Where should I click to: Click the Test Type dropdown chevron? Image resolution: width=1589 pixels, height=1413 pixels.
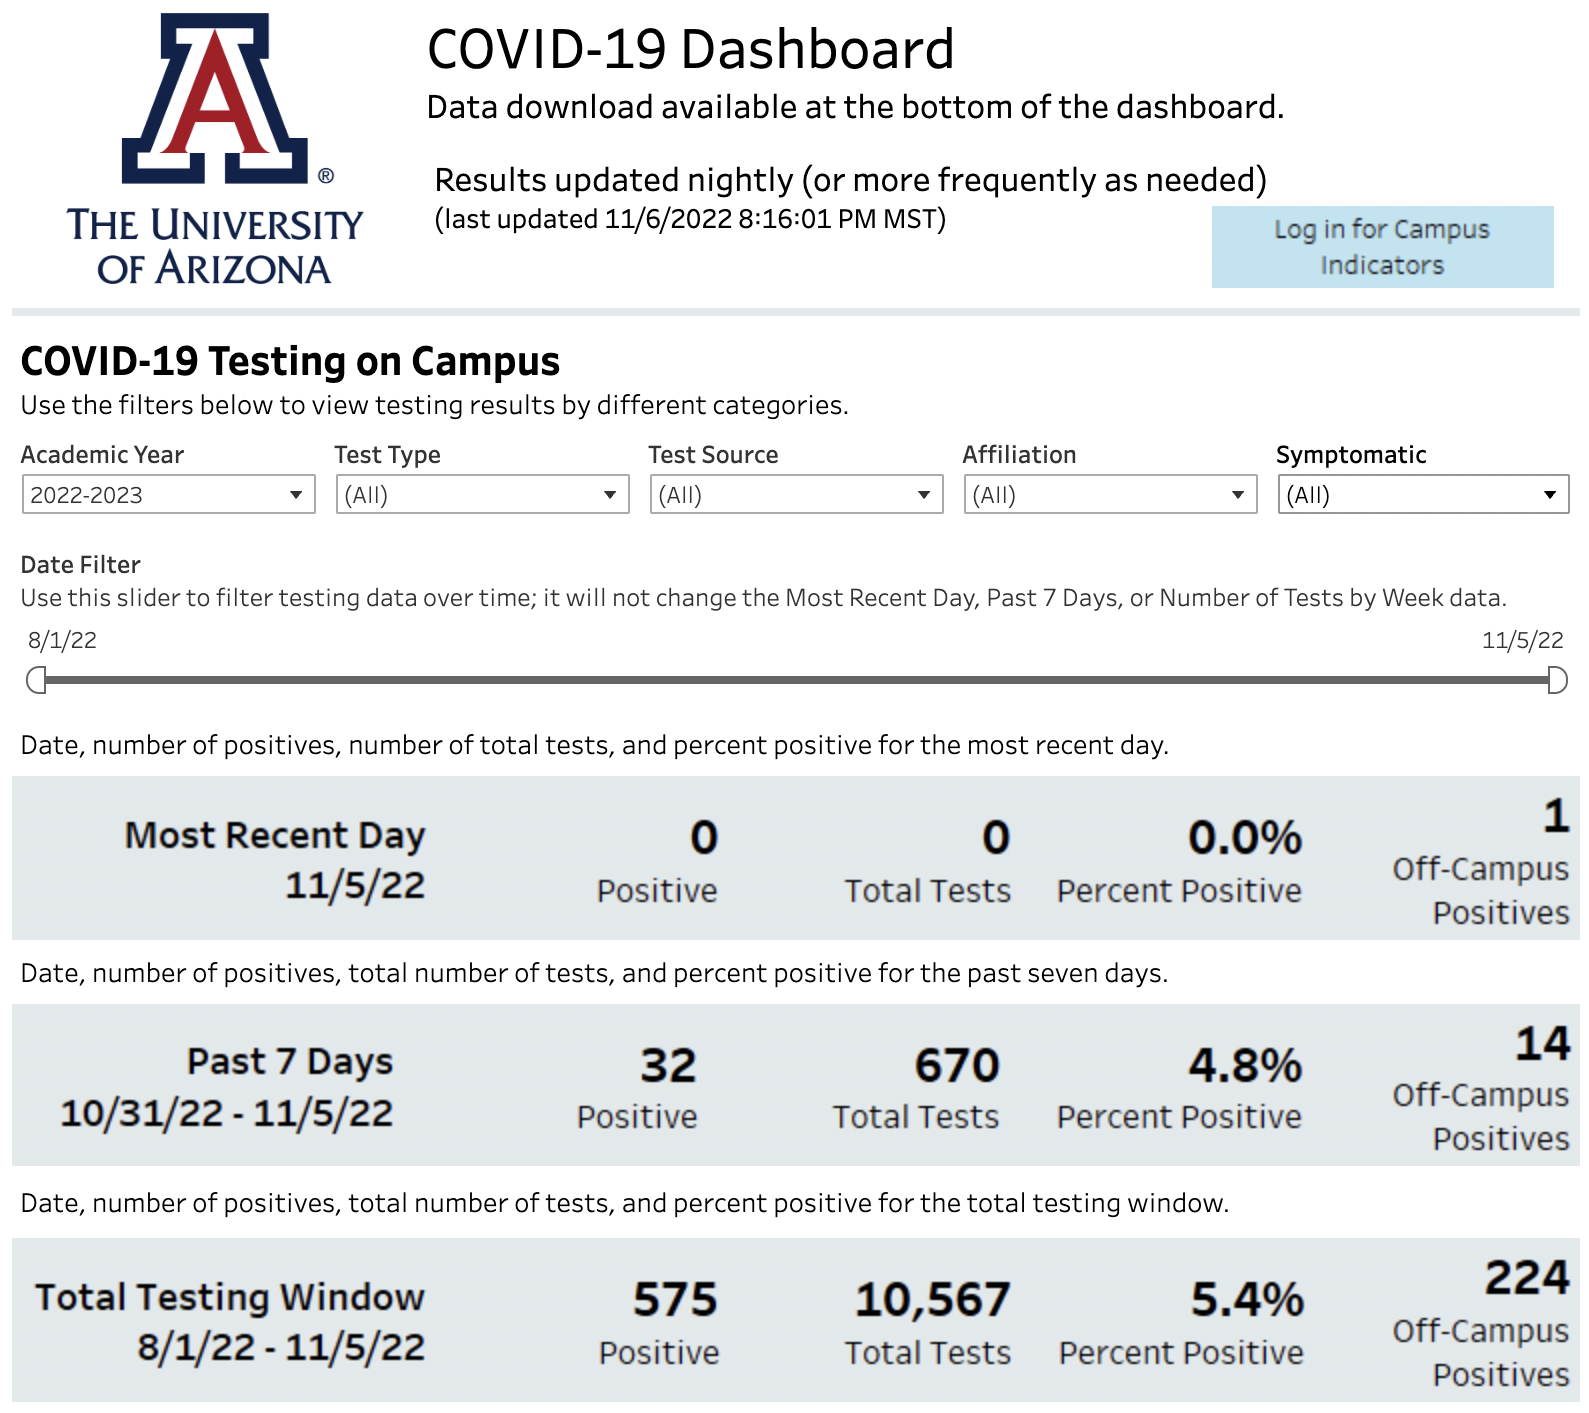610,494
